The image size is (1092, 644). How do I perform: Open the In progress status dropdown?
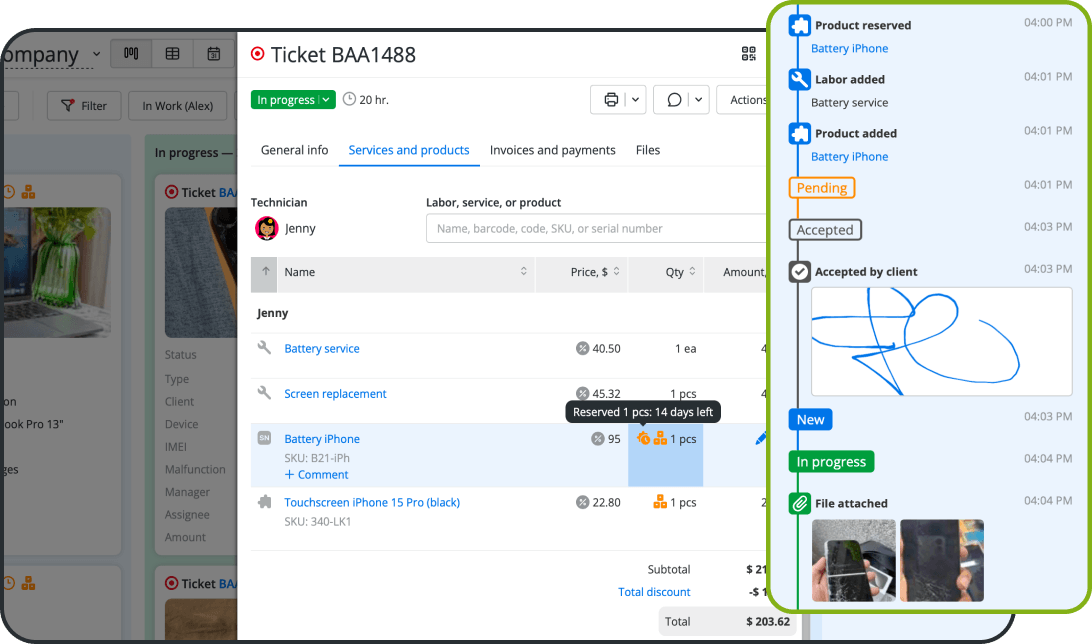coord(293,100)
